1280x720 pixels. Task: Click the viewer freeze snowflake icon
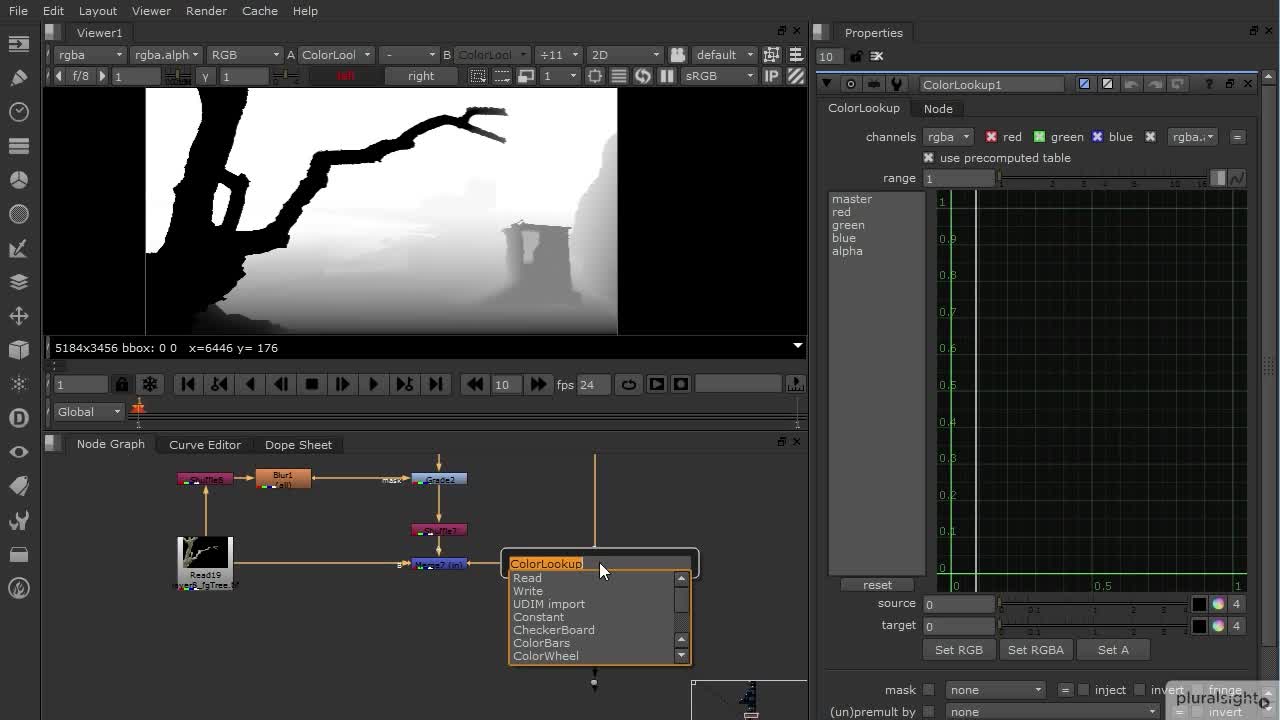click(x=149, y=384)
